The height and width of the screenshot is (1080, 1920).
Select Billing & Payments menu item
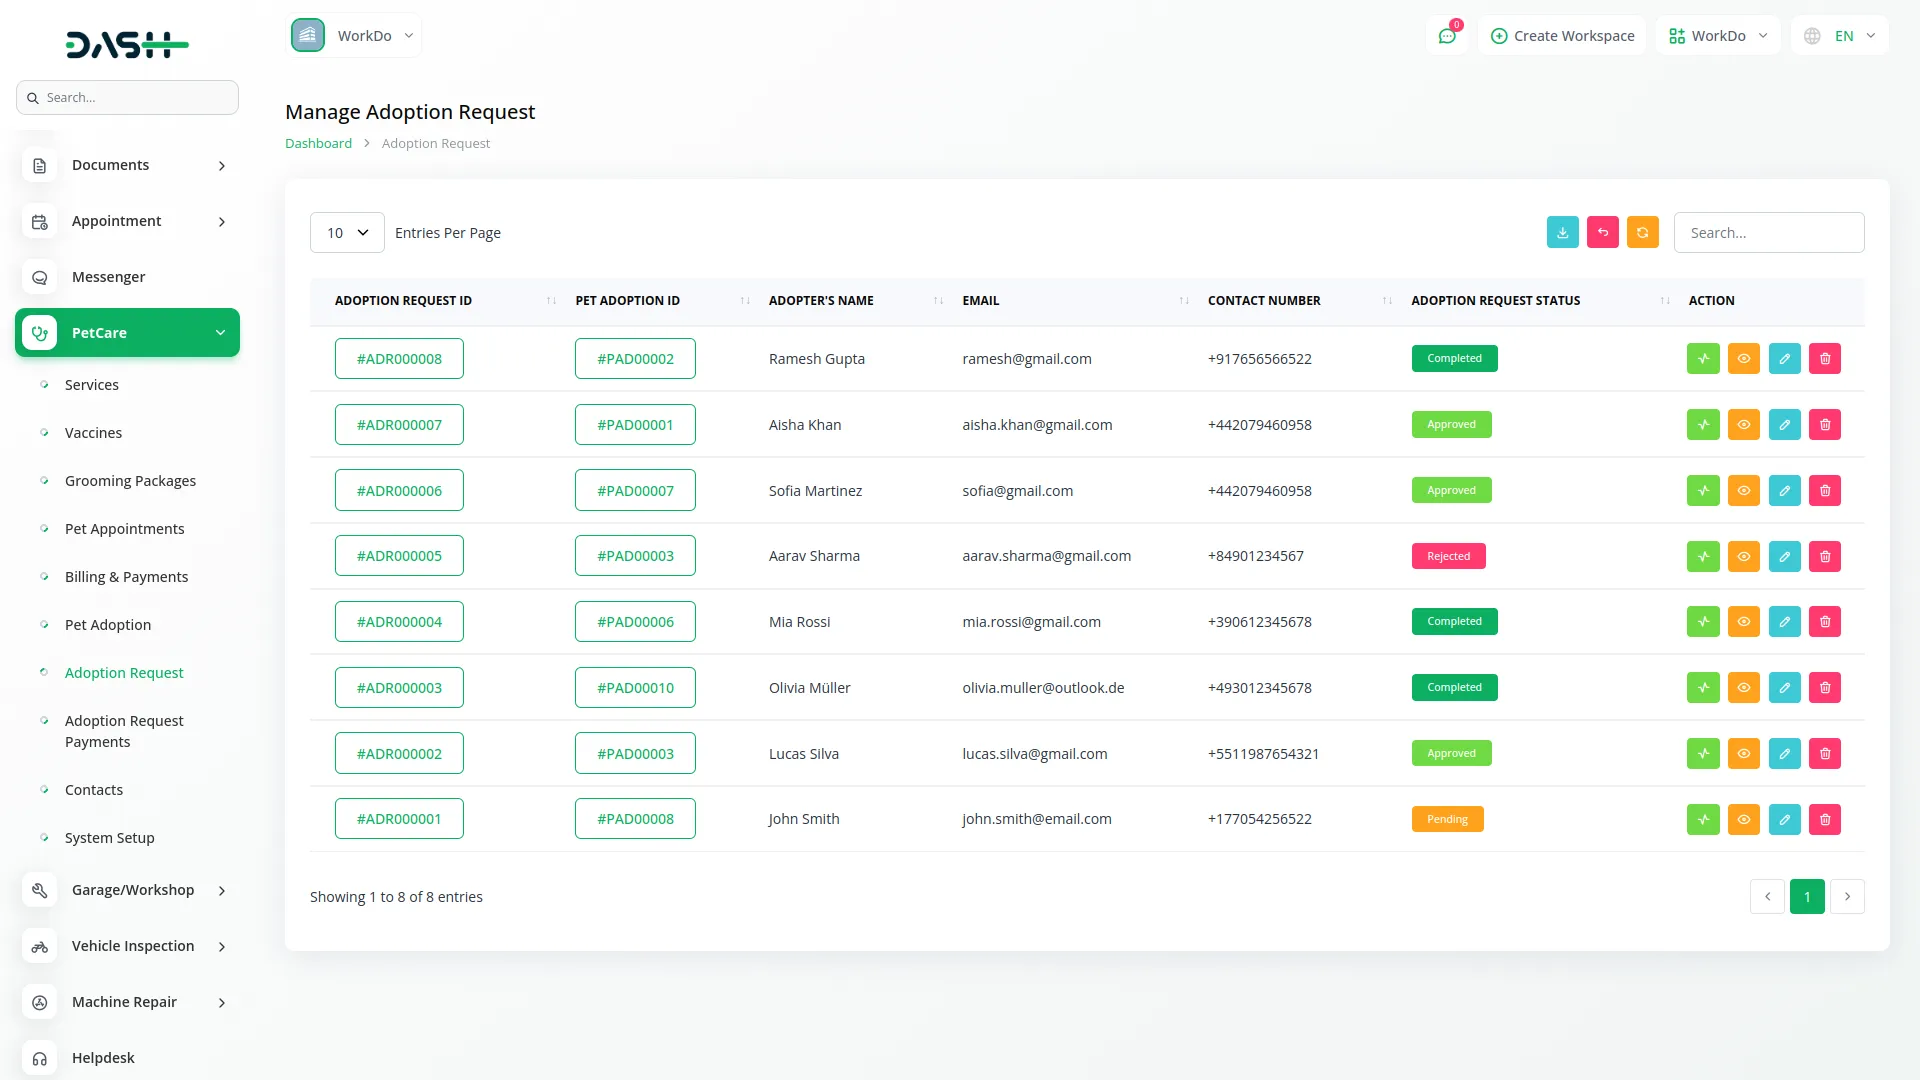(126, 577)
